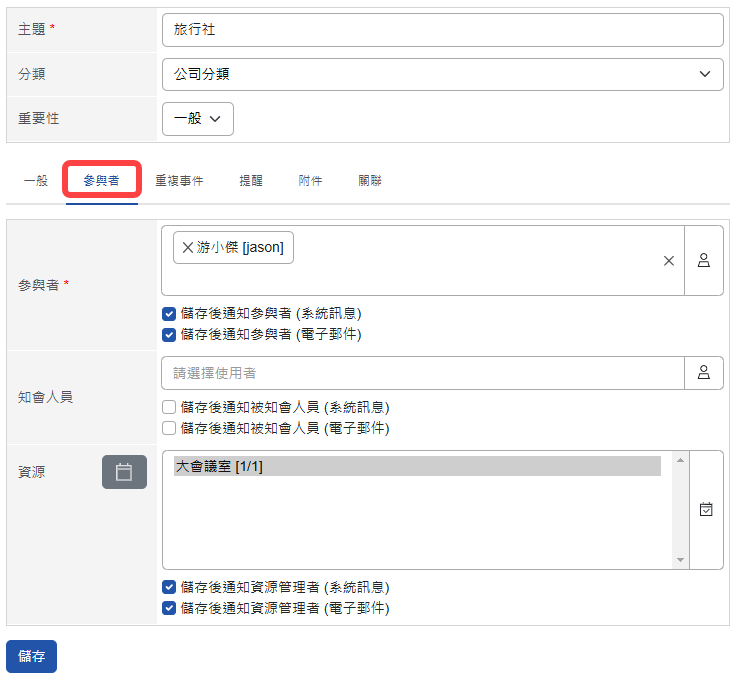Go to the 附件 tab
The width and height of the screenshot is (735, 685).
310,181
